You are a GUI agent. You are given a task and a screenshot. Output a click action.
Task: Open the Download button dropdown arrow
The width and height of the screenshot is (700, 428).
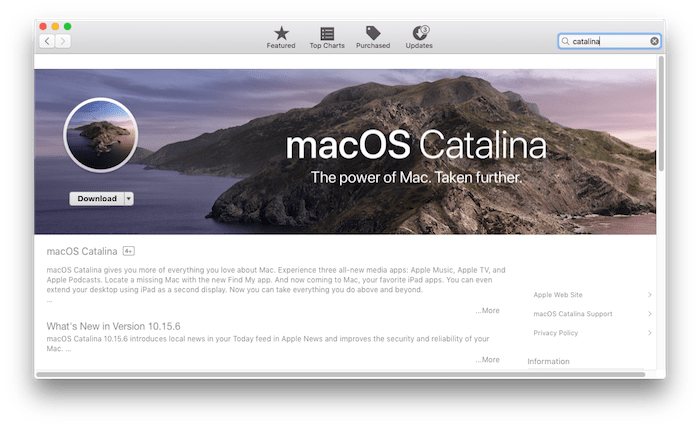pyautogui.click(x=129, y=199)
